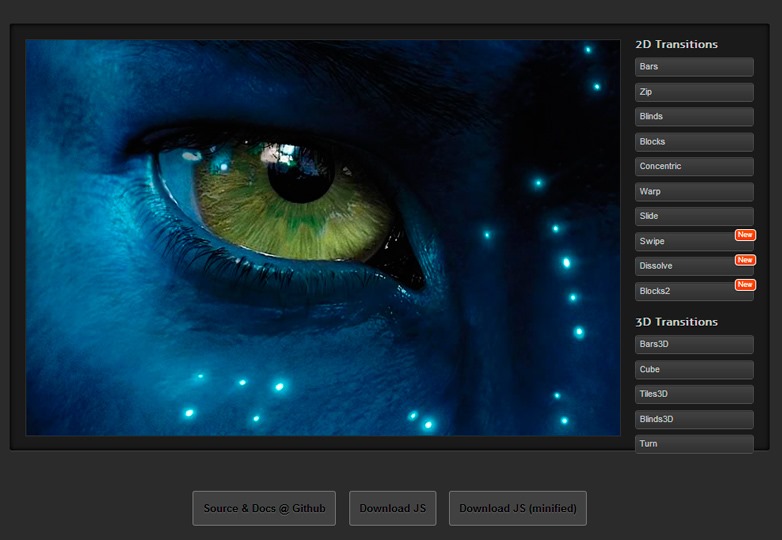This screenshot has width=782, height=540.
Task: Apply the Cube 3D transition
Action: (694, 370)
